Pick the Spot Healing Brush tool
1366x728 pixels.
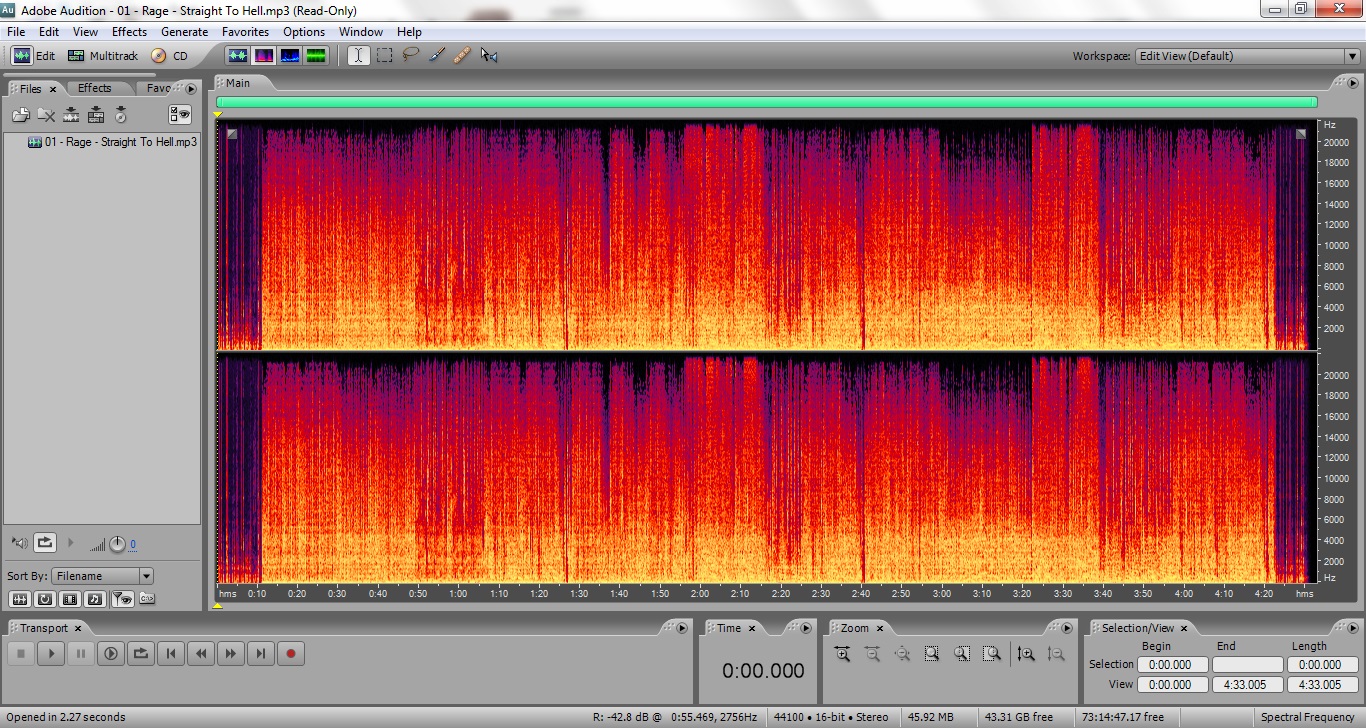(462, 56)
